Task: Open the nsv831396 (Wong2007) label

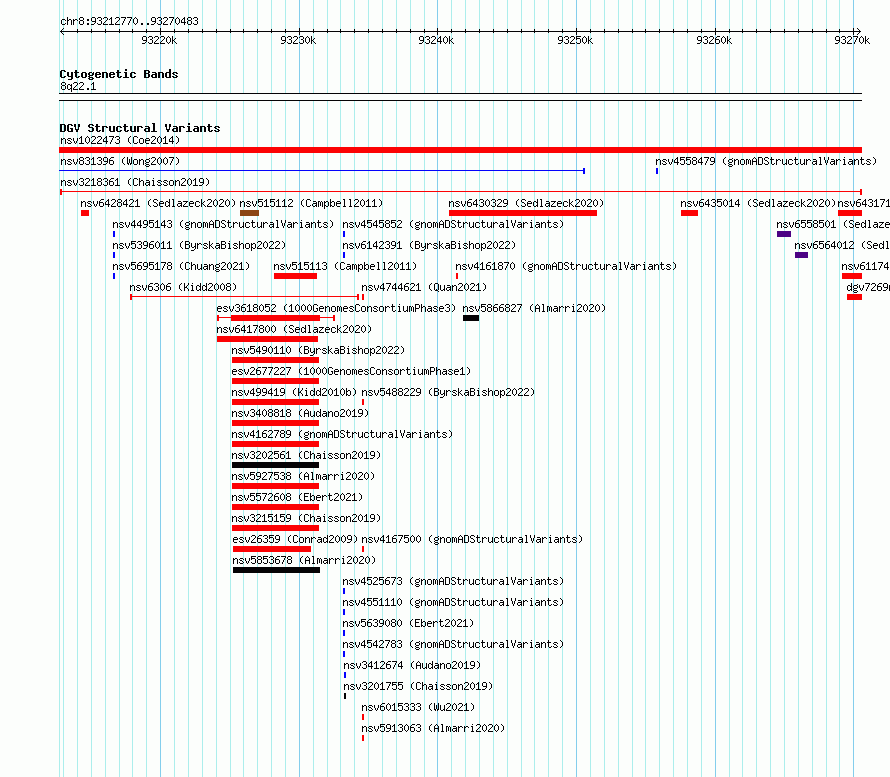Action: click(120, 161)
